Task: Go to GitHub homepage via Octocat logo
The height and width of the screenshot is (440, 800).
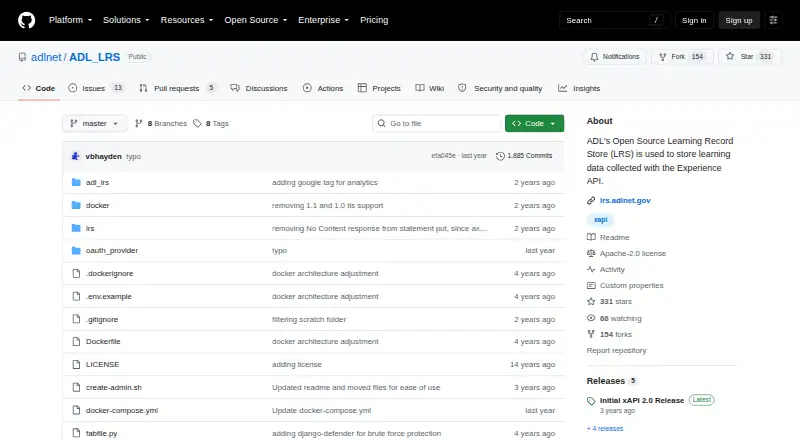Action: coord(27,20)
